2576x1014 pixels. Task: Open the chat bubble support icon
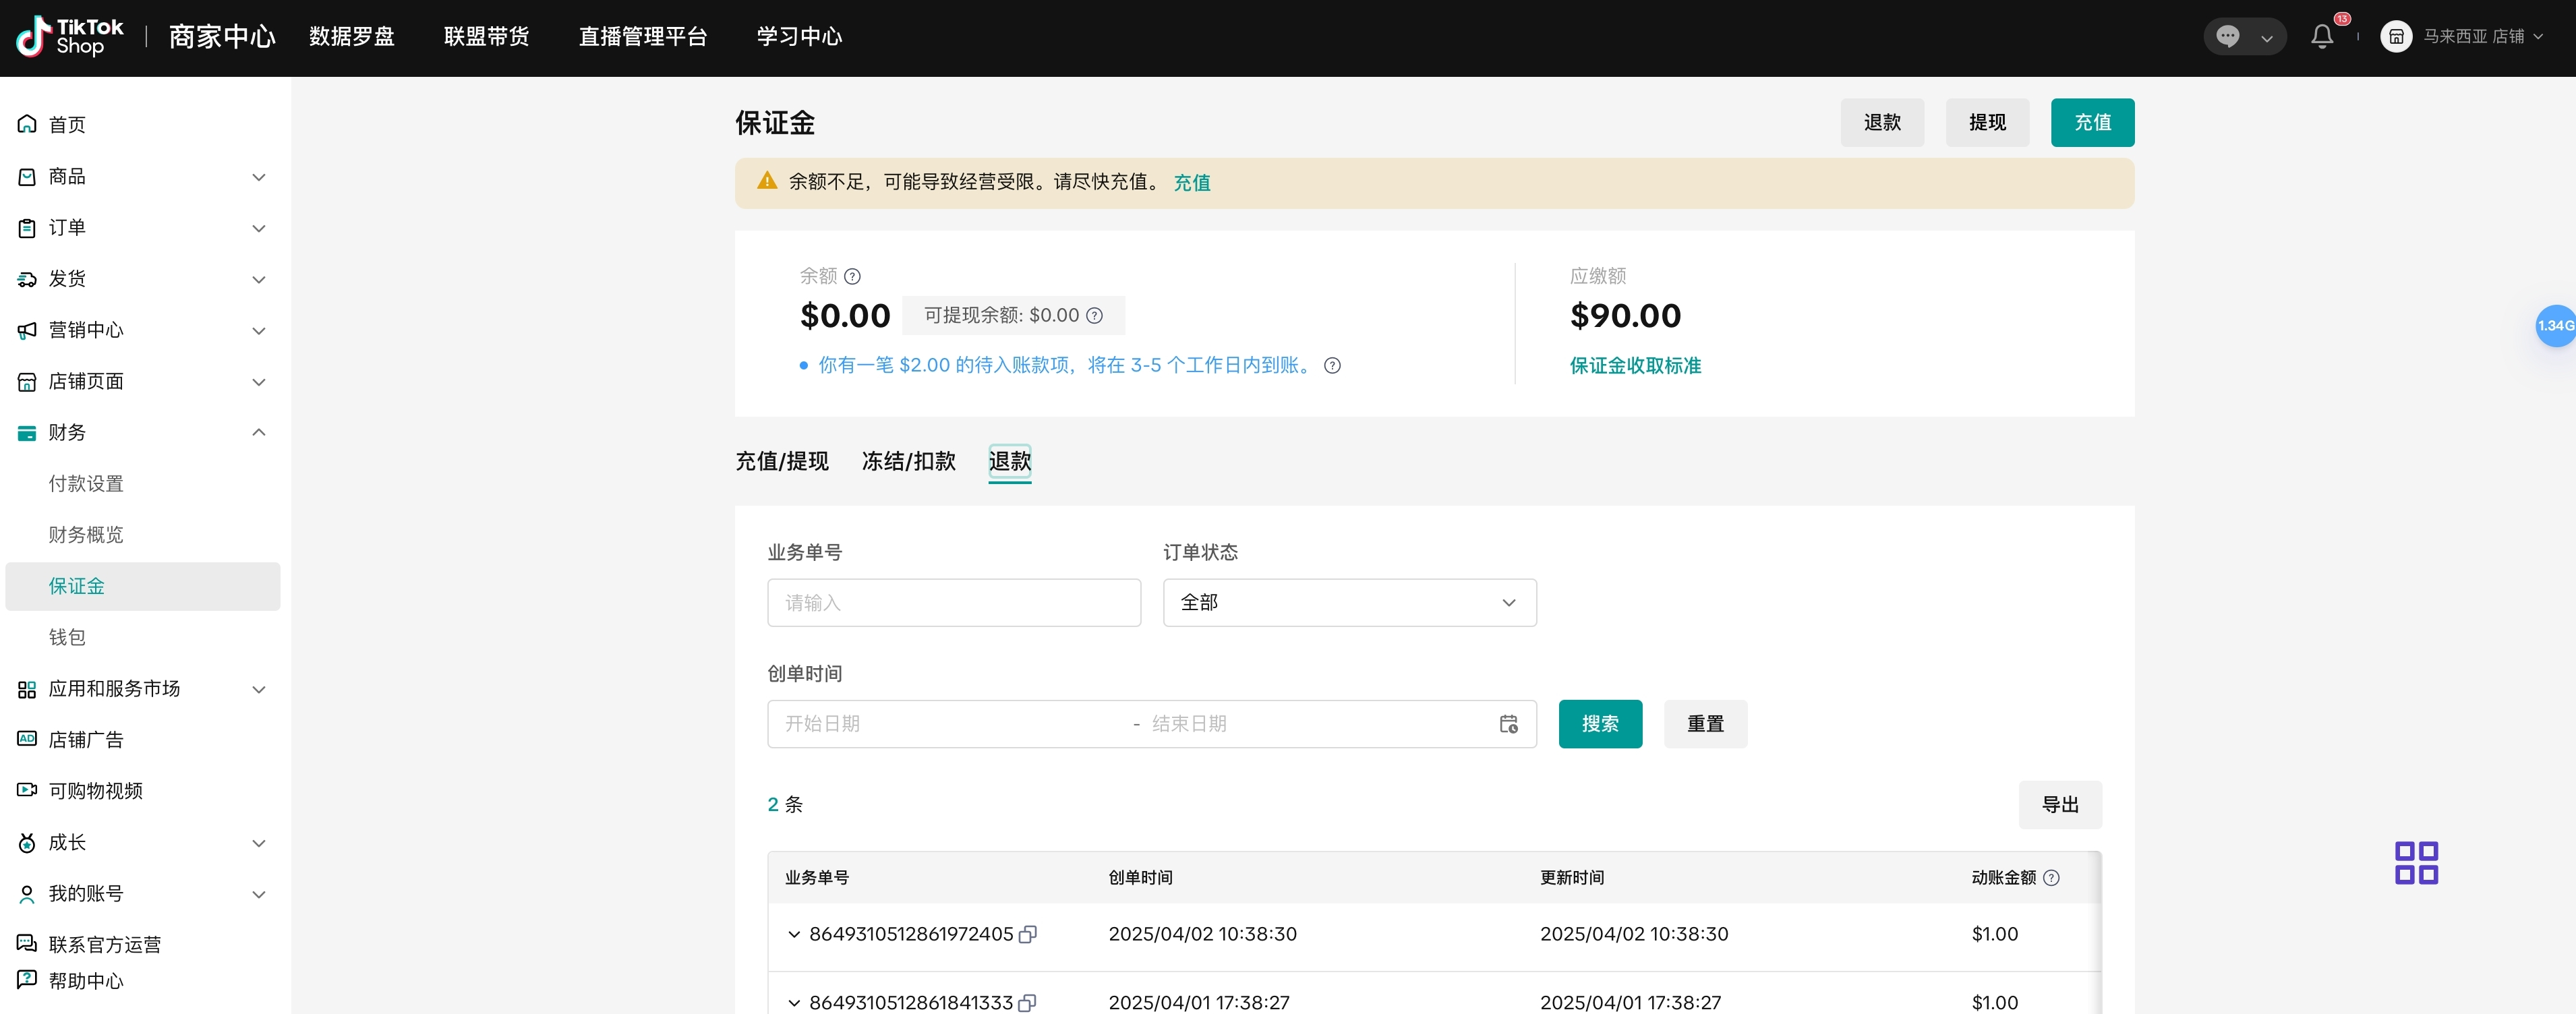tap(2227, 37)
